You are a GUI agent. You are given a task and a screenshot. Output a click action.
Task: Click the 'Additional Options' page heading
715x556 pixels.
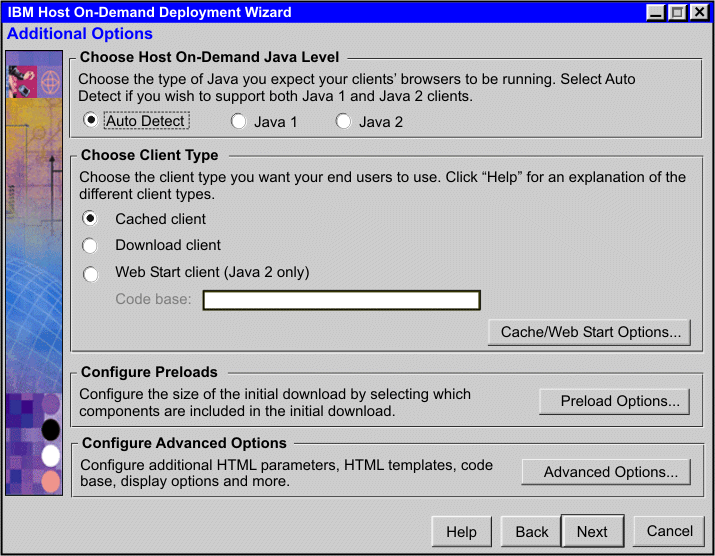(x=80, y=34)
